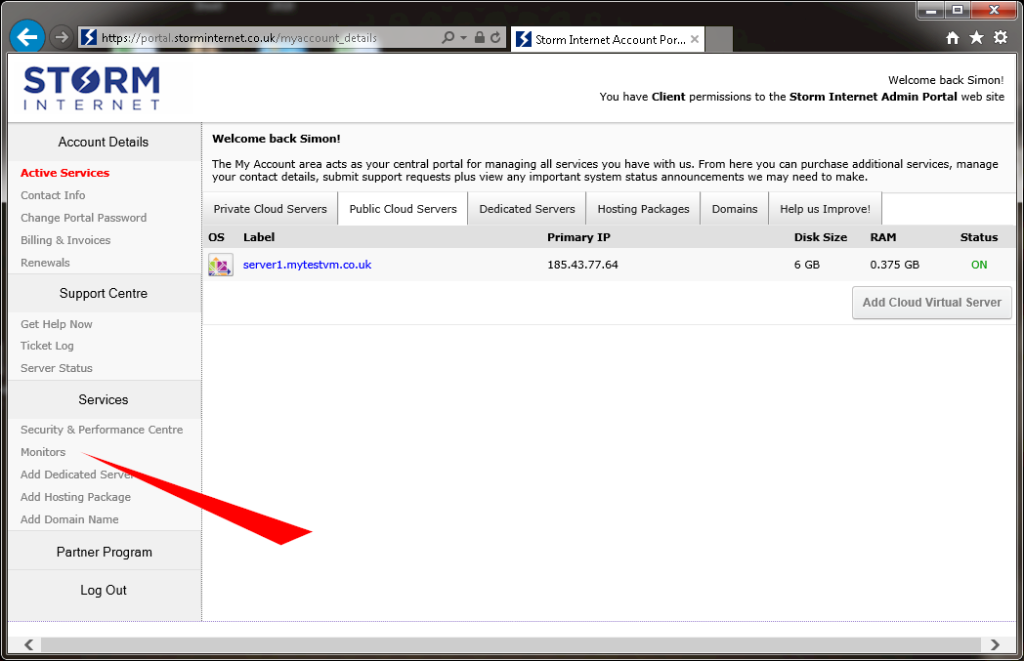
Task: Click the Add Cloud Virtual Server button
Action: click(932, 302)
